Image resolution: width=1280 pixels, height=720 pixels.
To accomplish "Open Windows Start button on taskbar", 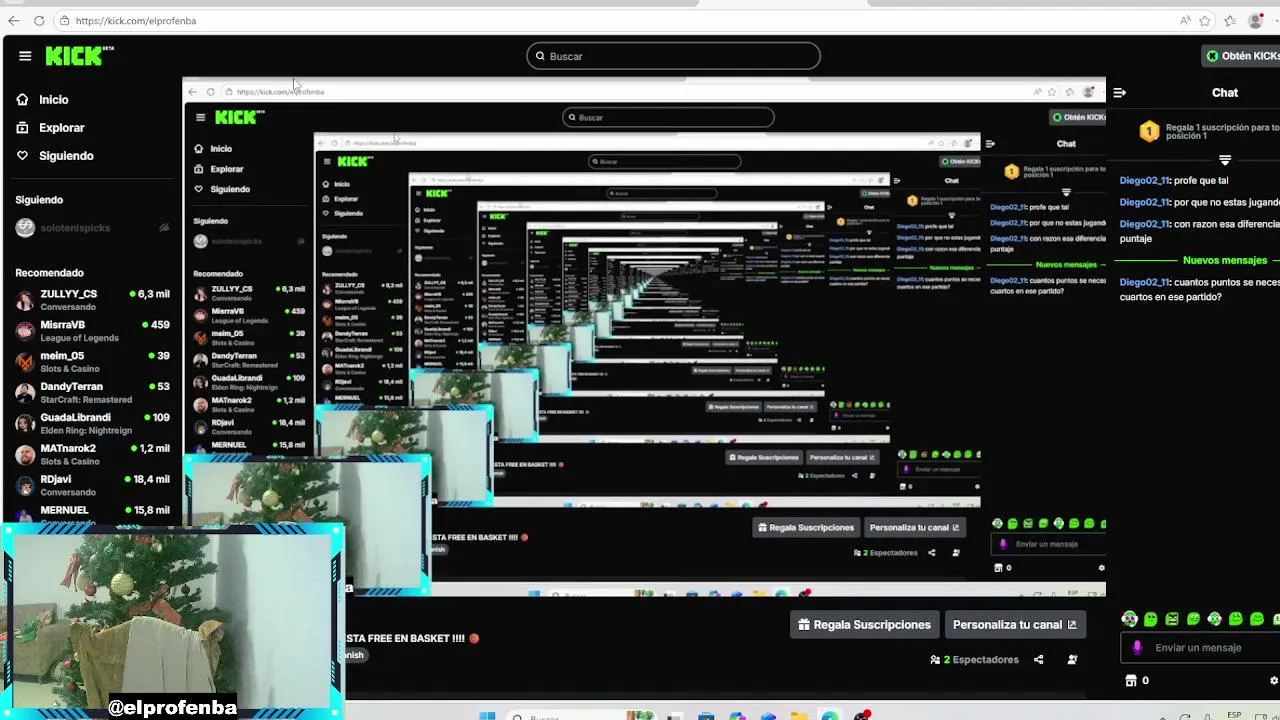I will pos(487,717).
